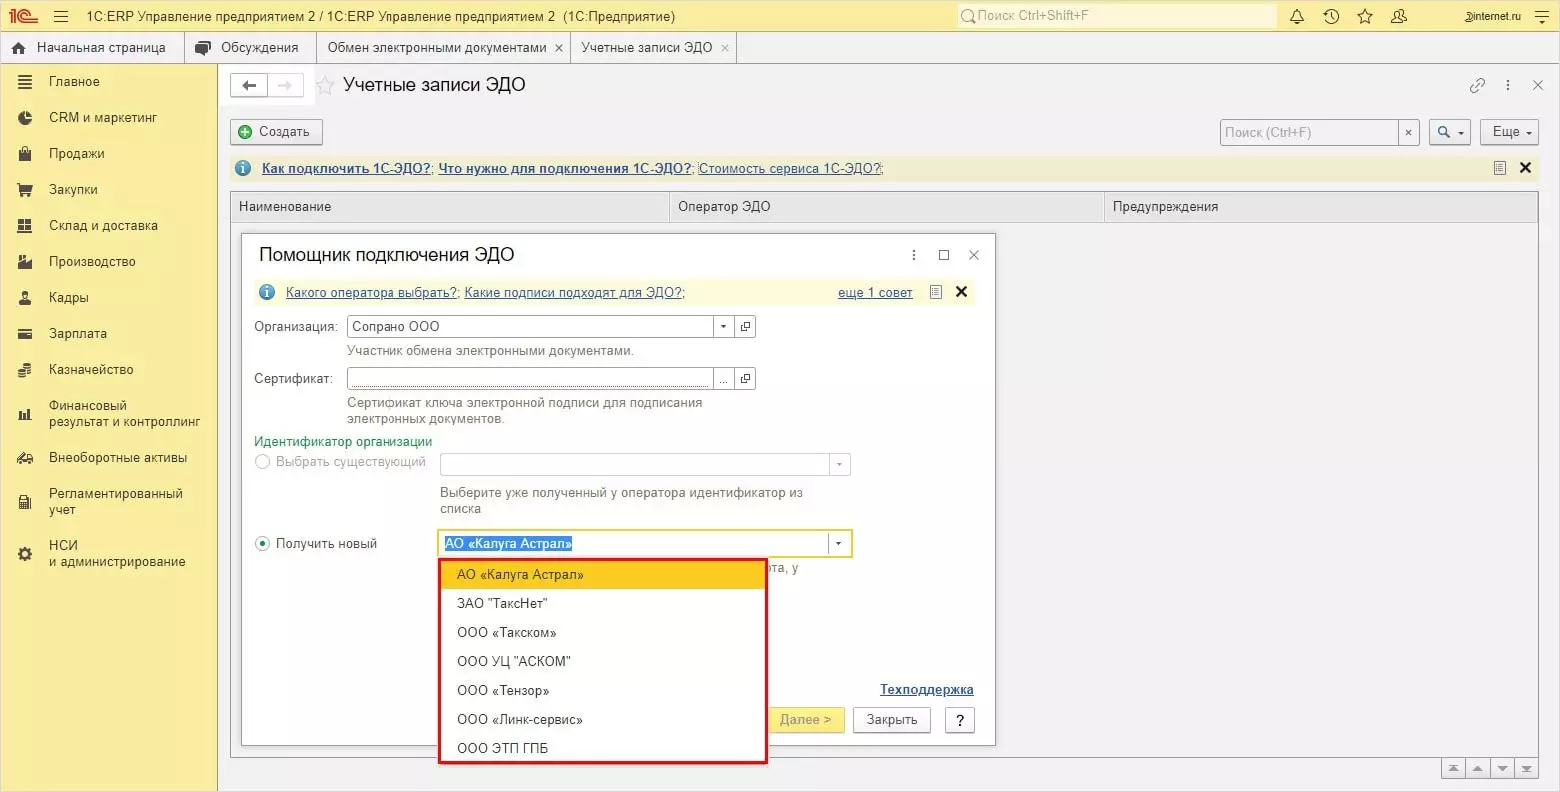Open the main hamburger menu in the title bar
Image resolution: width=1560 pixels, height=792 pixels.
(61, 16)
